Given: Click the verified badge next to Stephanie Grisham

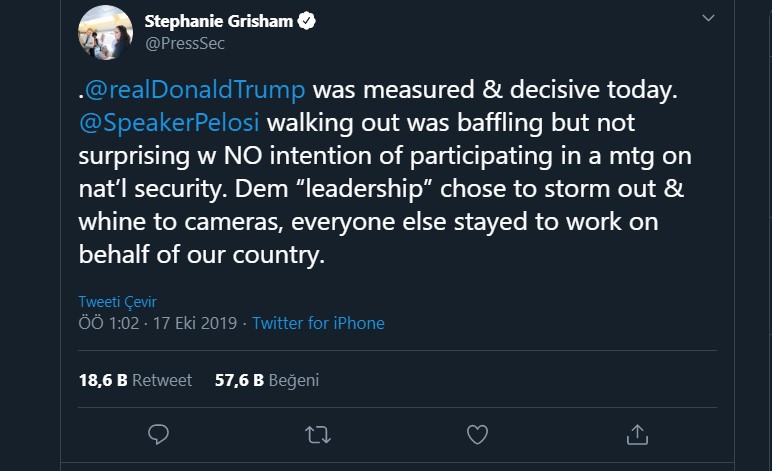Looking at the screenshot, I should click(309, 21).
